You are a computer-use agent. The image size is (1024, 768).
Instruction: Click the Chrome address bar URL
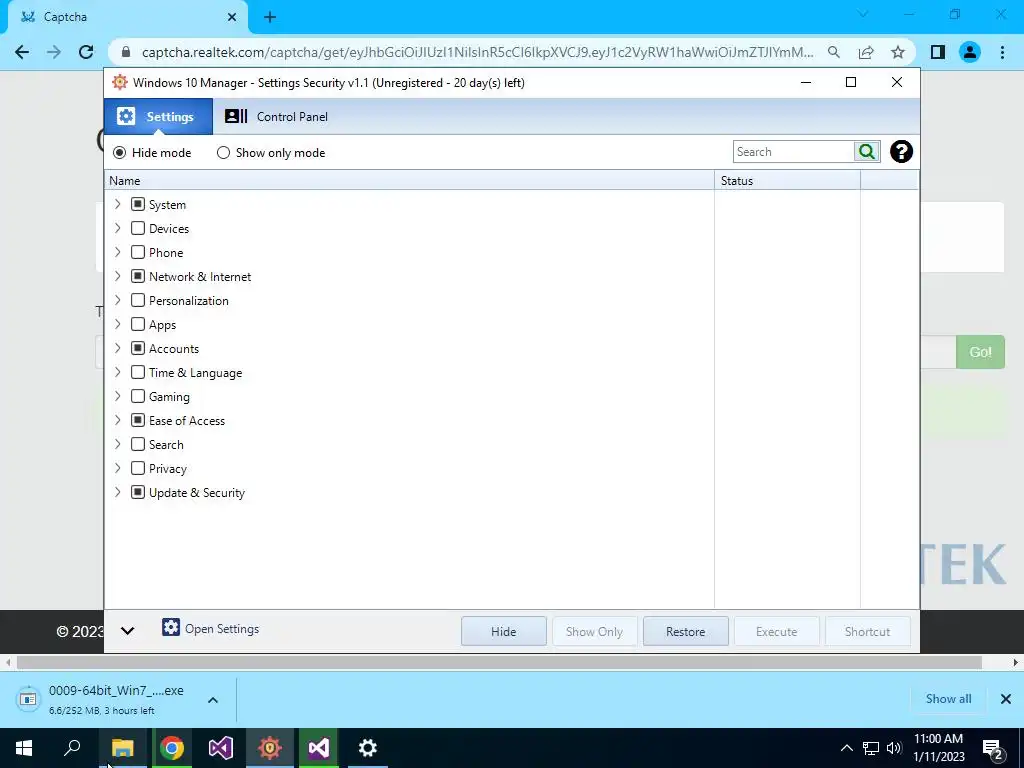coord(478,52)
